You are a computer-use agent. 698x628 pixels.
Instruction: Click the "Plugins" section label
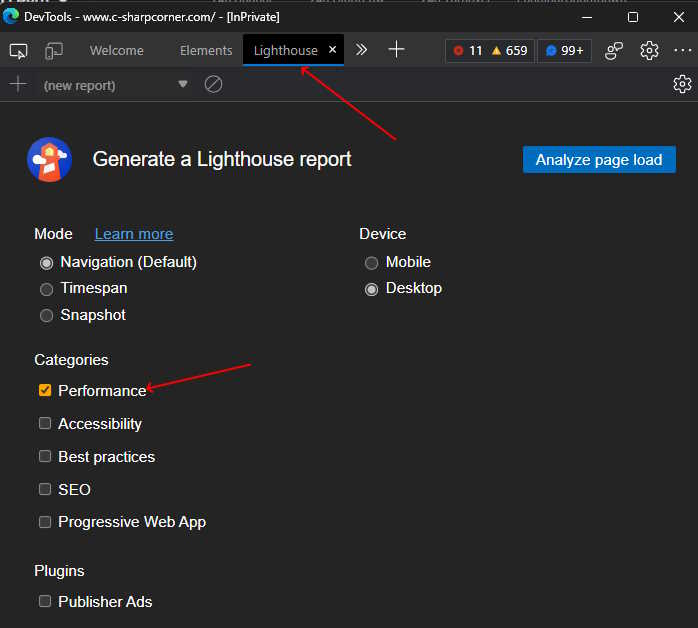(59, 571)
